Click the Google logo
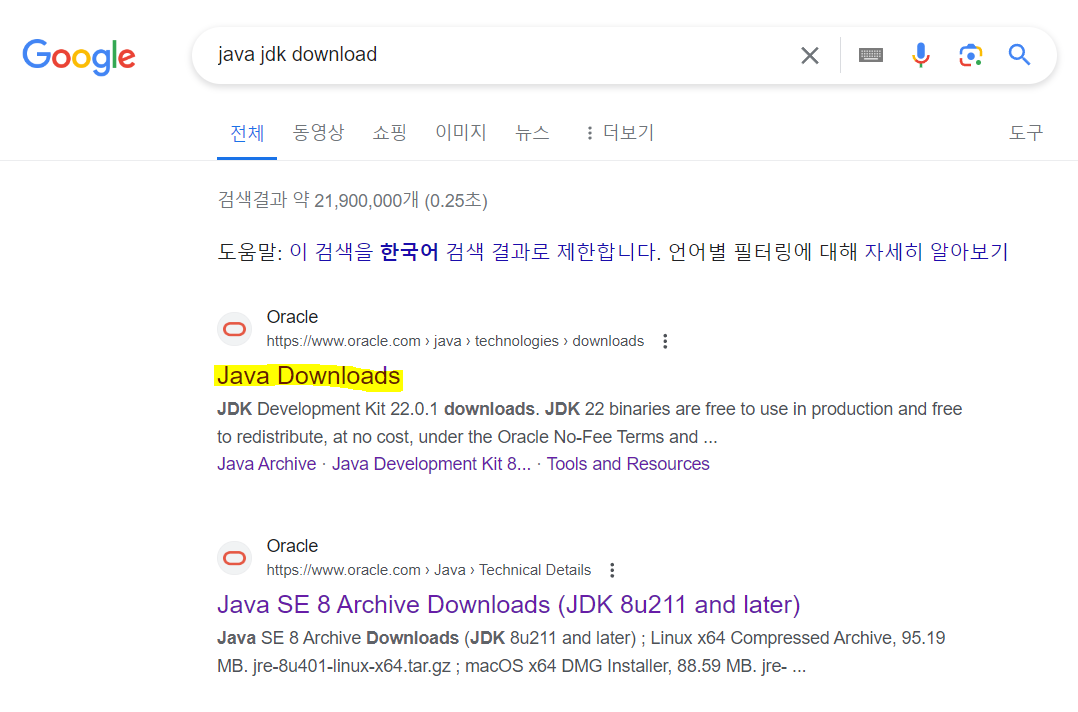 (79, 56)
